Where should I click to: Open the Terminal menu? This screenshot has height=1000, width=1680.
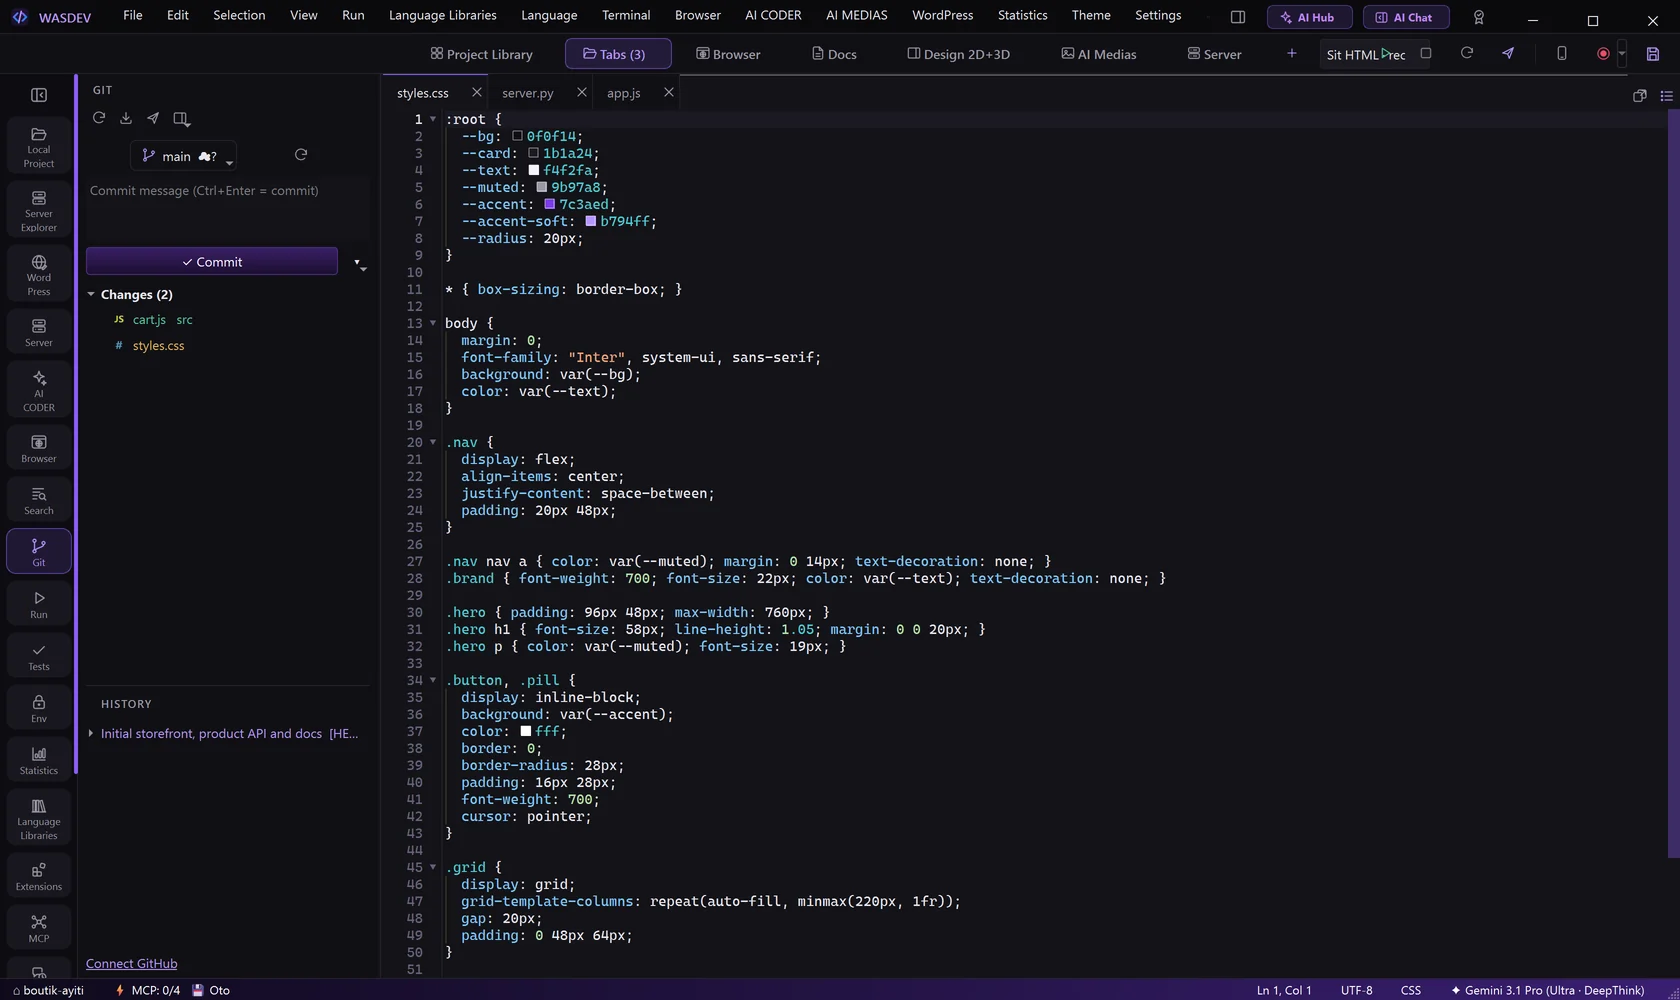pyautogui.click(x=626, y=16)
